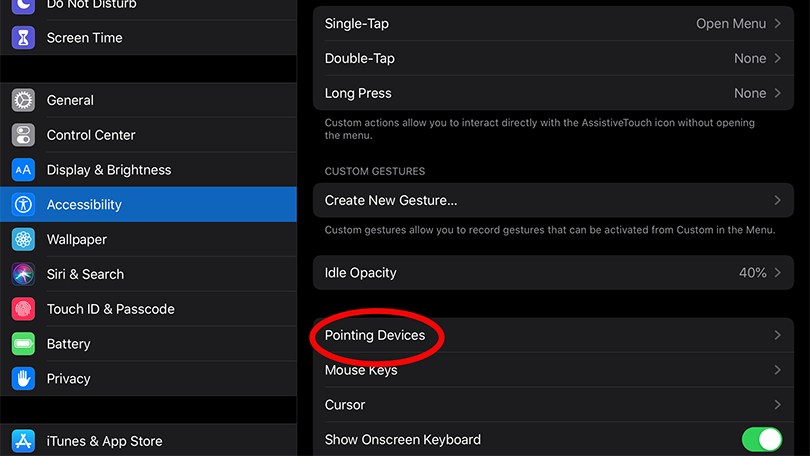Select Display & Brightness AA icon
Viewport: 810px width, 456px height.
pyautogui.click(x=23, y=170)
